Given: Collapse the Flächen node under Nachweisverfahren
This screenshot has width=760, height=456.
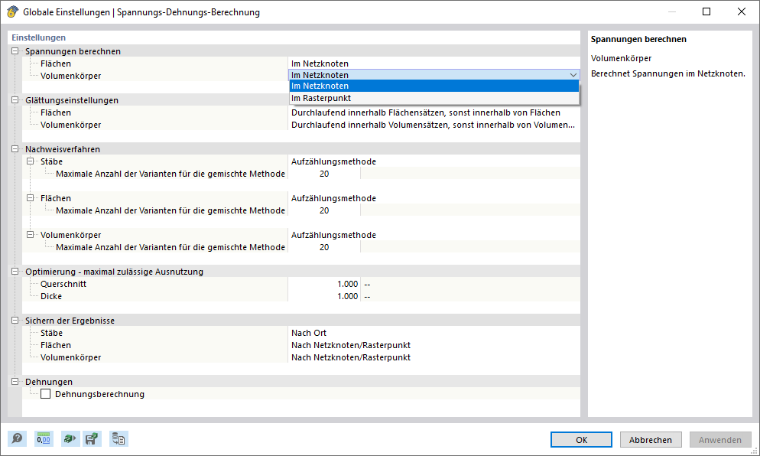Looking at the screenshot, I should coord(30,198).
